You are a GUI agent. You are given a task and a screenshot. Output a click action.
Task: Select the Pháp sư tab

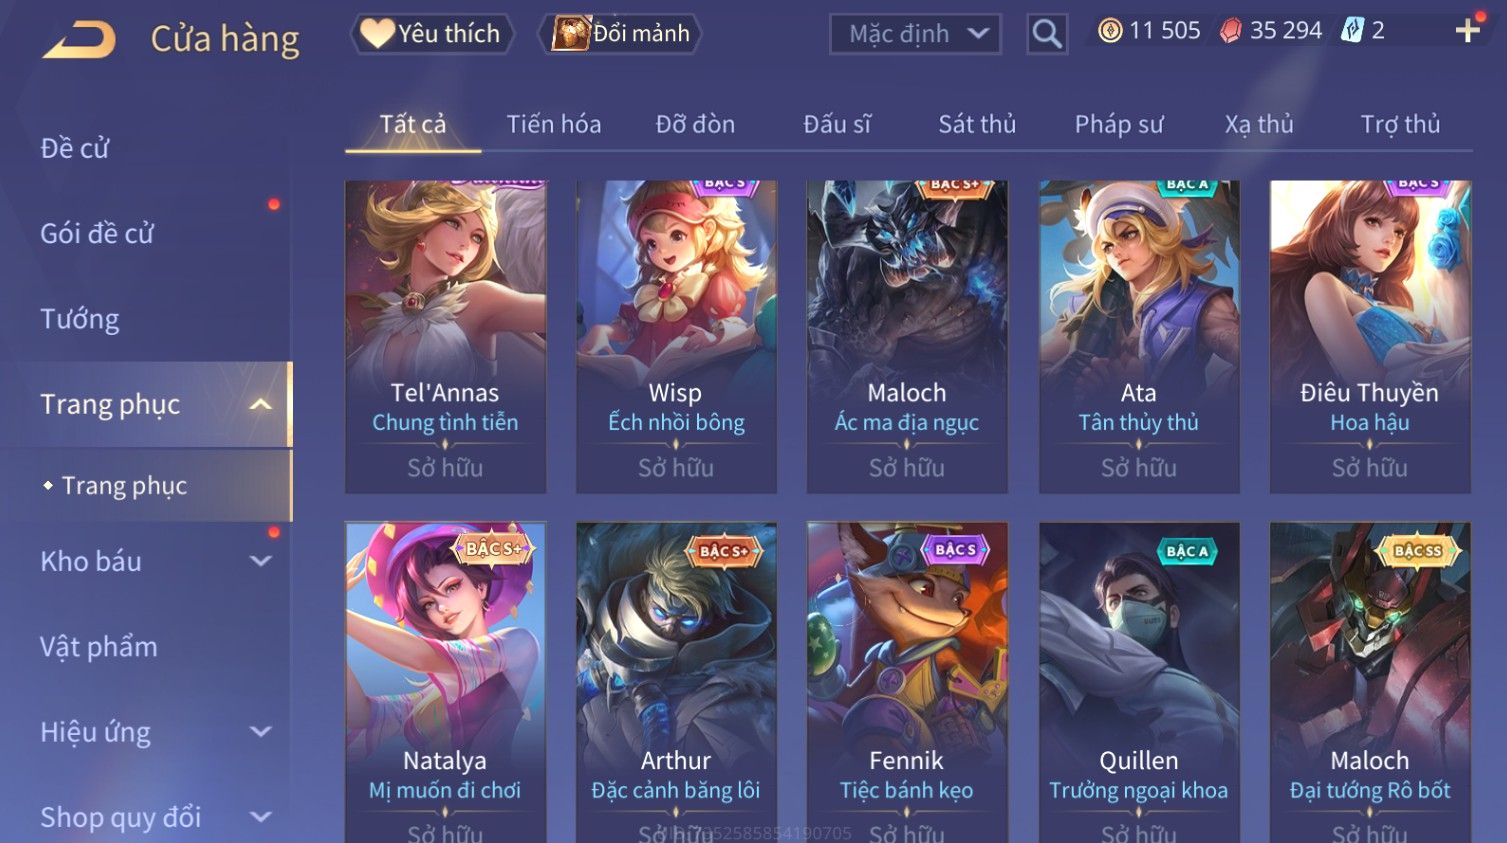tap(1119, 124)
